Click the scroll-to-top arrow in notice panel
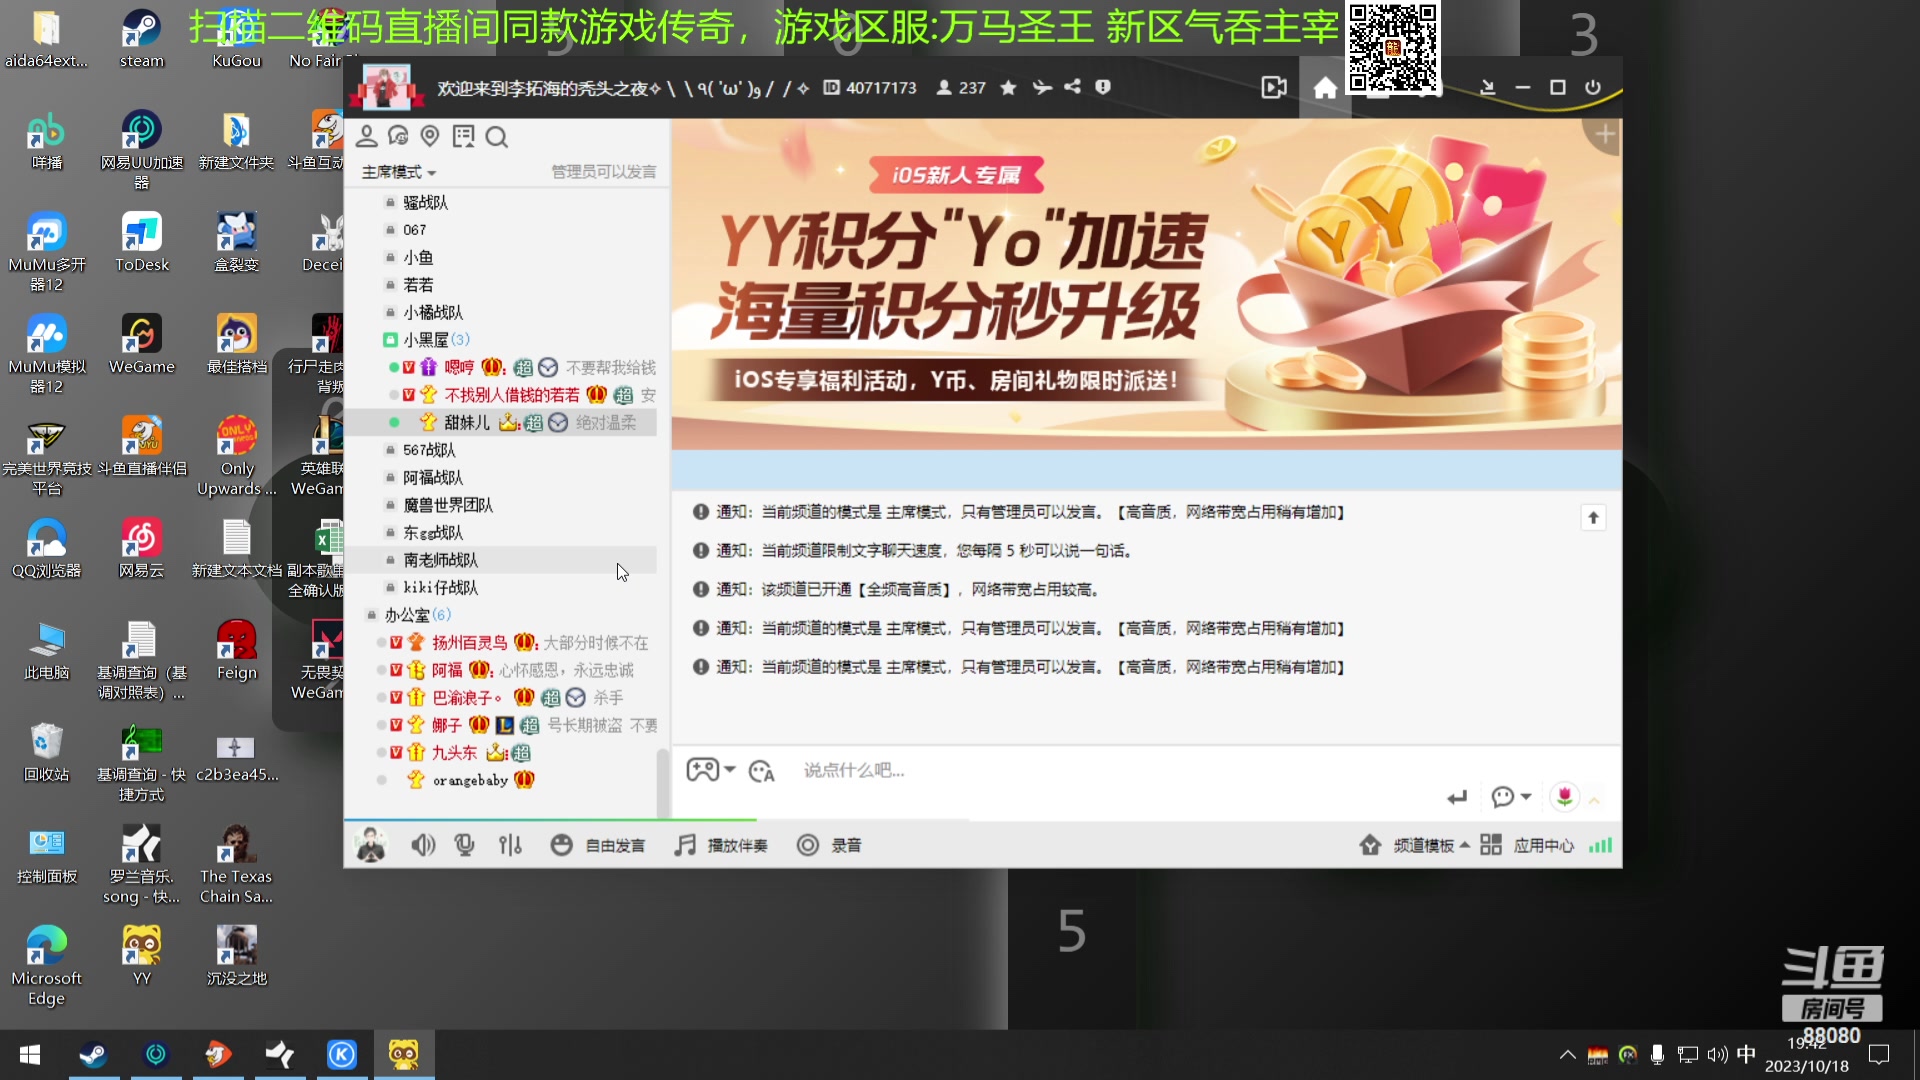 (x=1592, y=517)
